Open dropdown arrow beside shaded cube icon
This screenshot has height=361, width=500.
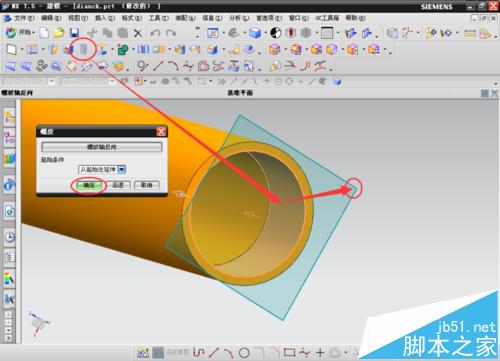coord(265,33)
